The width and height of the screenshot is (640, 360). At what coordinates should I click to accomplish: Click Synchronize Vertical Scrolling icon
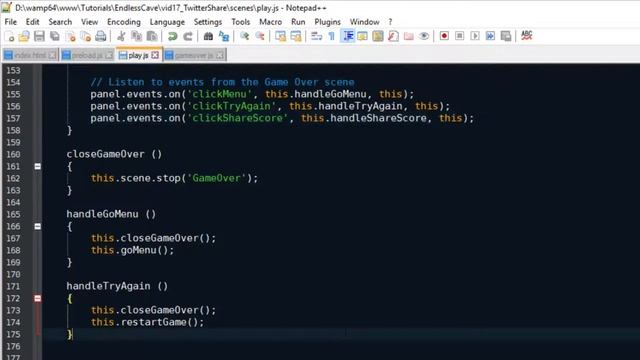280,36
